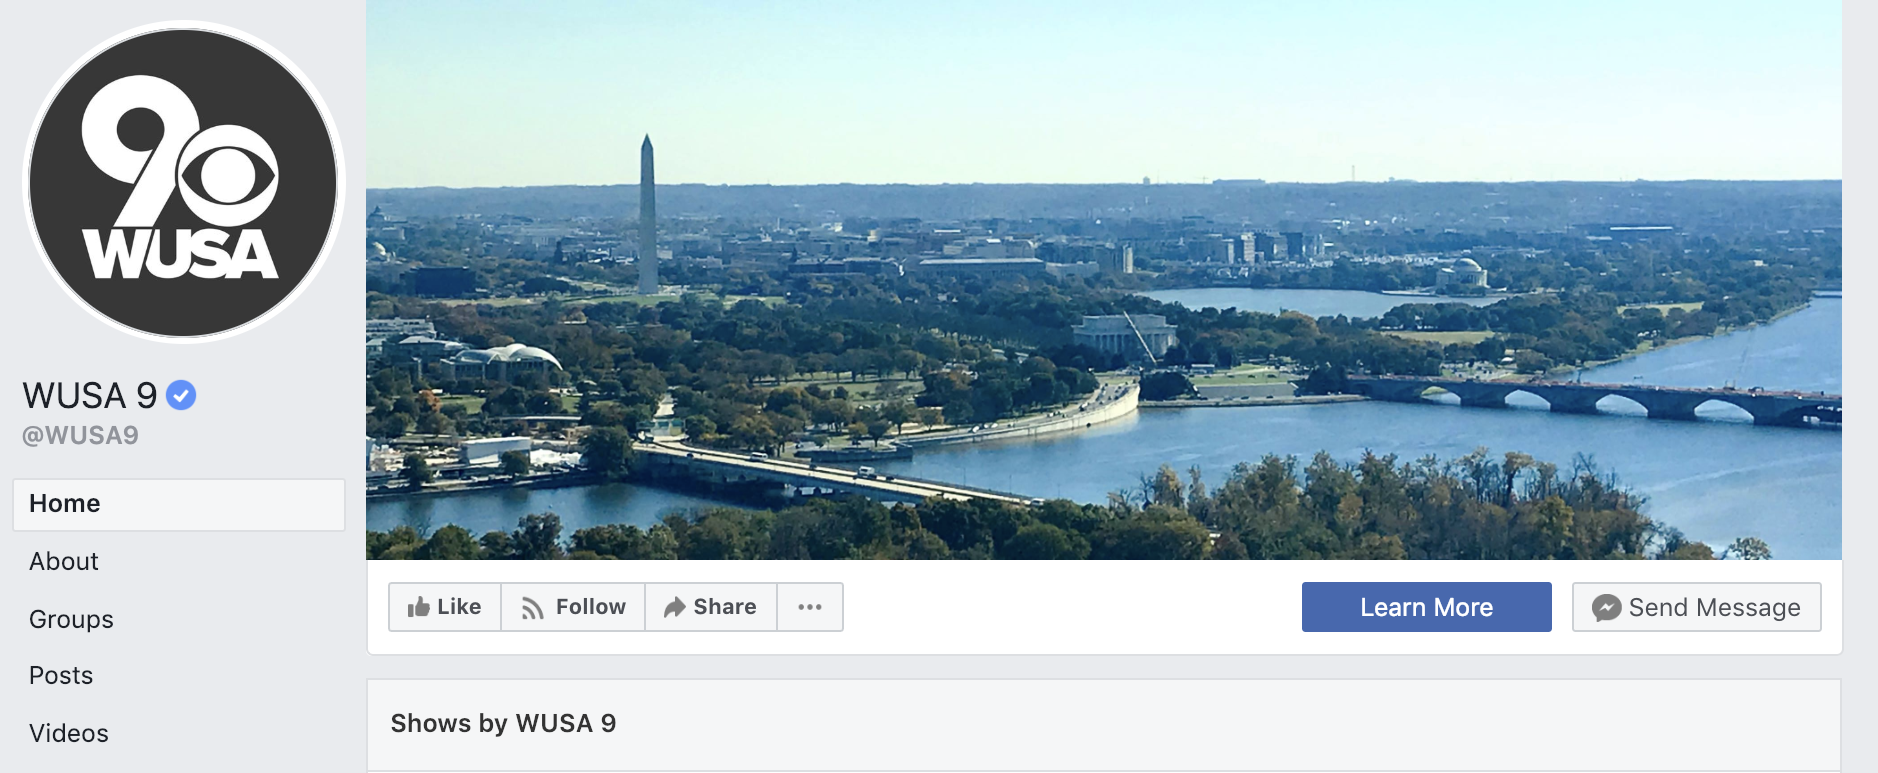Open the Washington skyline cover photo

pos(1104,279)
